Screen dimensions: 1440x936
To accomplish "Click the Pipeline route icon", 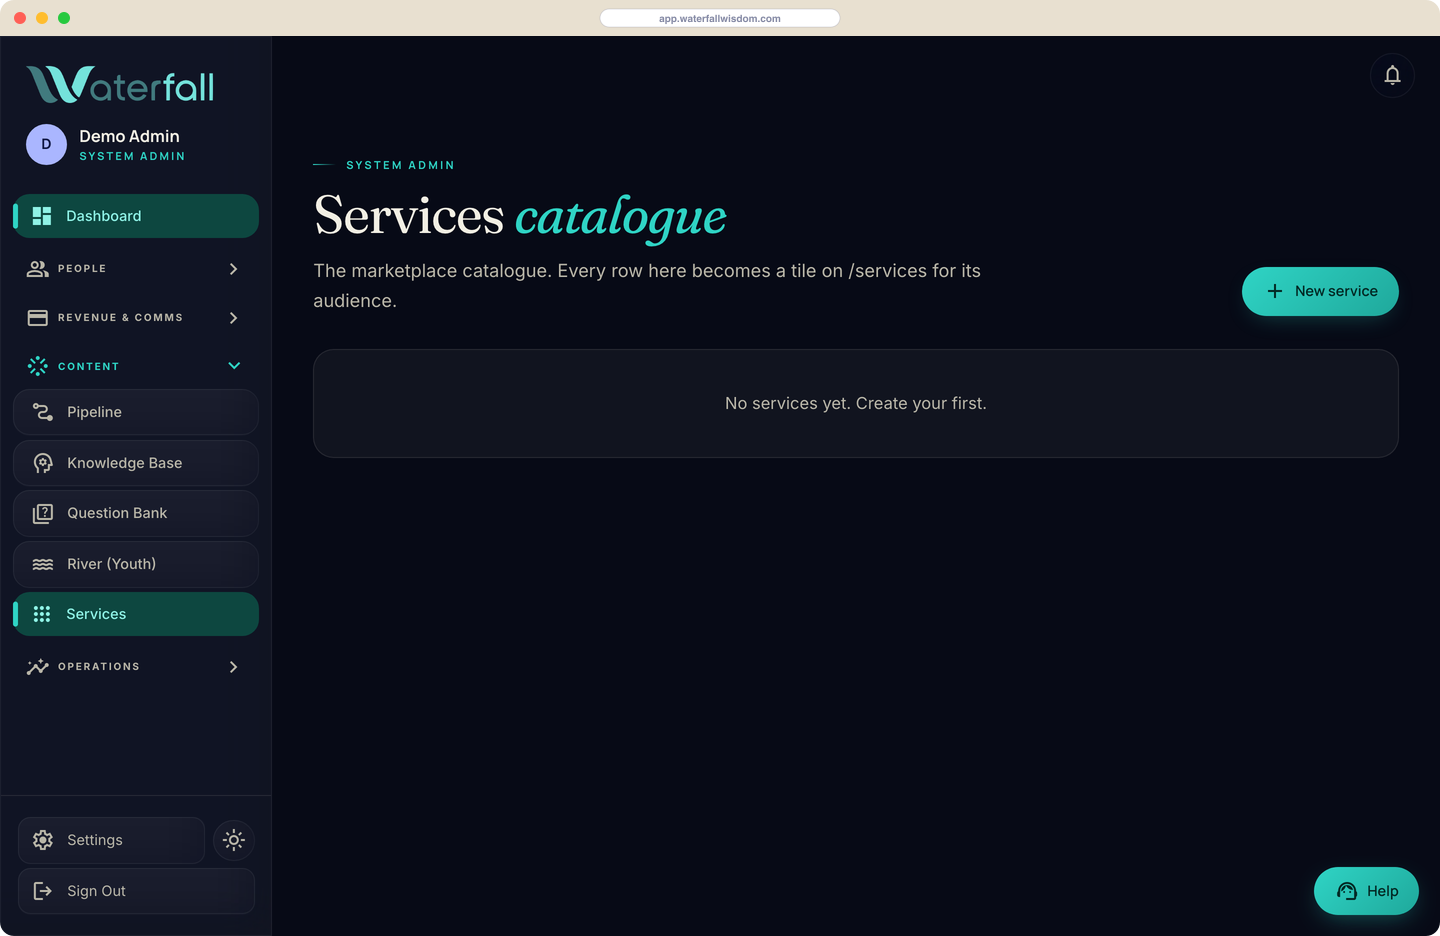I will click(x=43, y=412).
